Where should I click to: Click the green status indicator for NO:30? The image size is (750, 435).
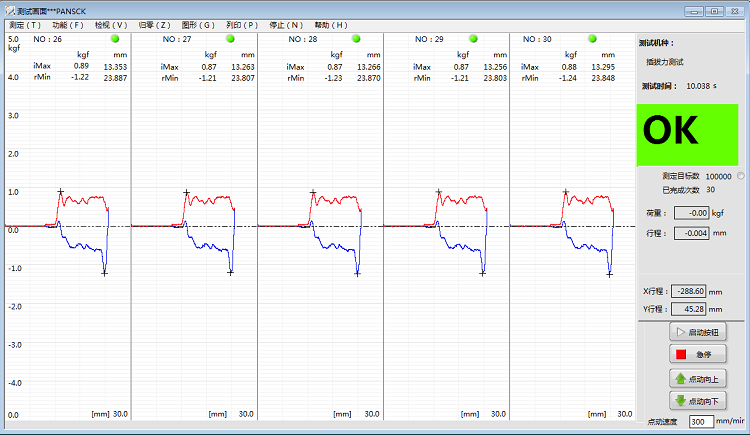tap(592, 39)
